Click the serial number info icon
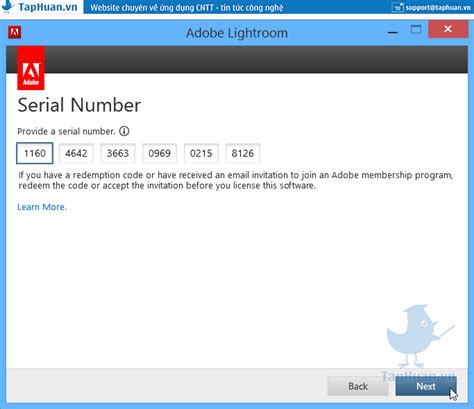 point(124,131)
